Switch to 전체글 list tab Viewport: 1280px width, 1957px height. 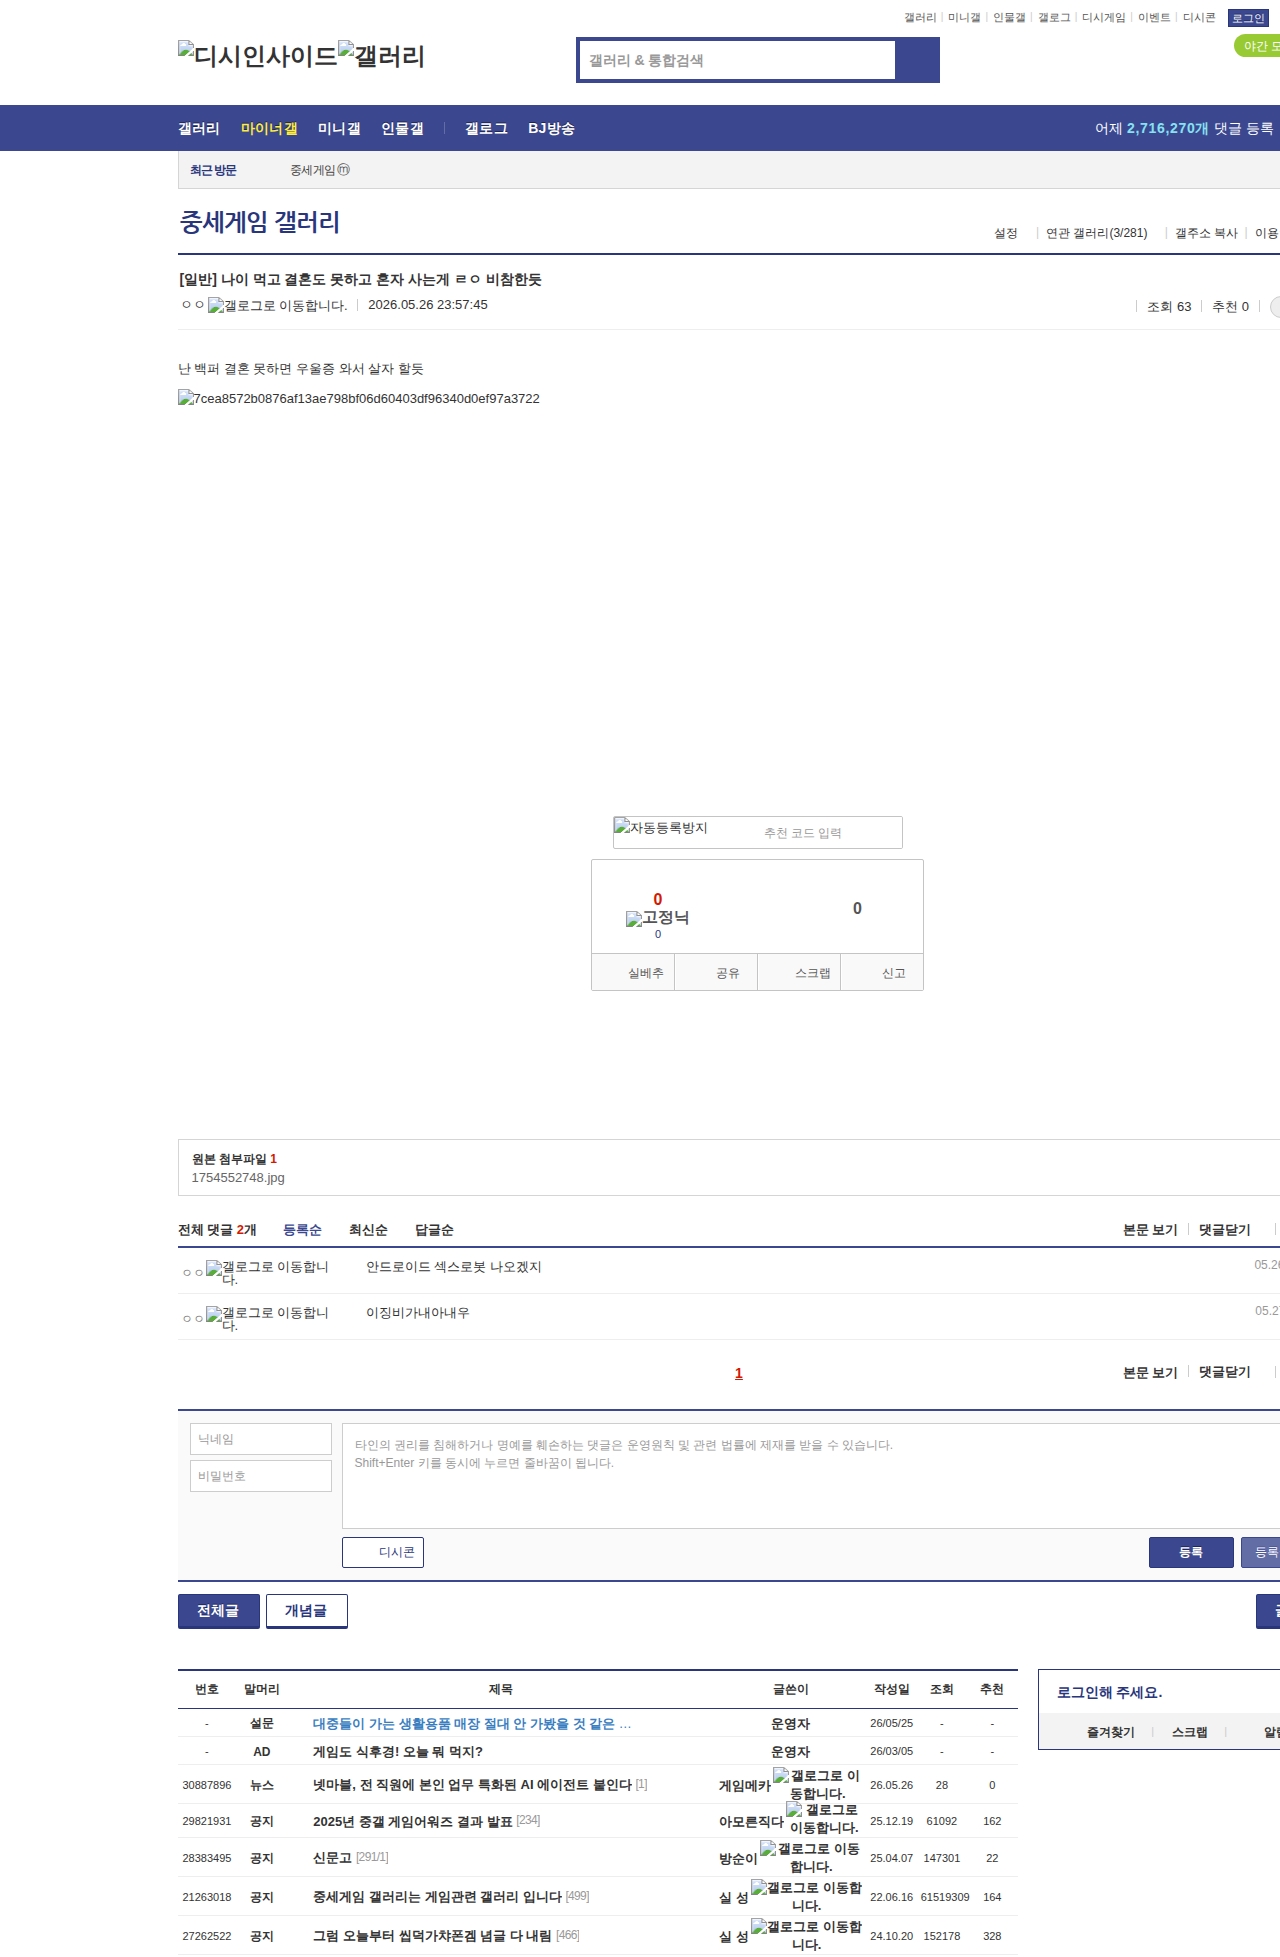[x=218, y=1611]
